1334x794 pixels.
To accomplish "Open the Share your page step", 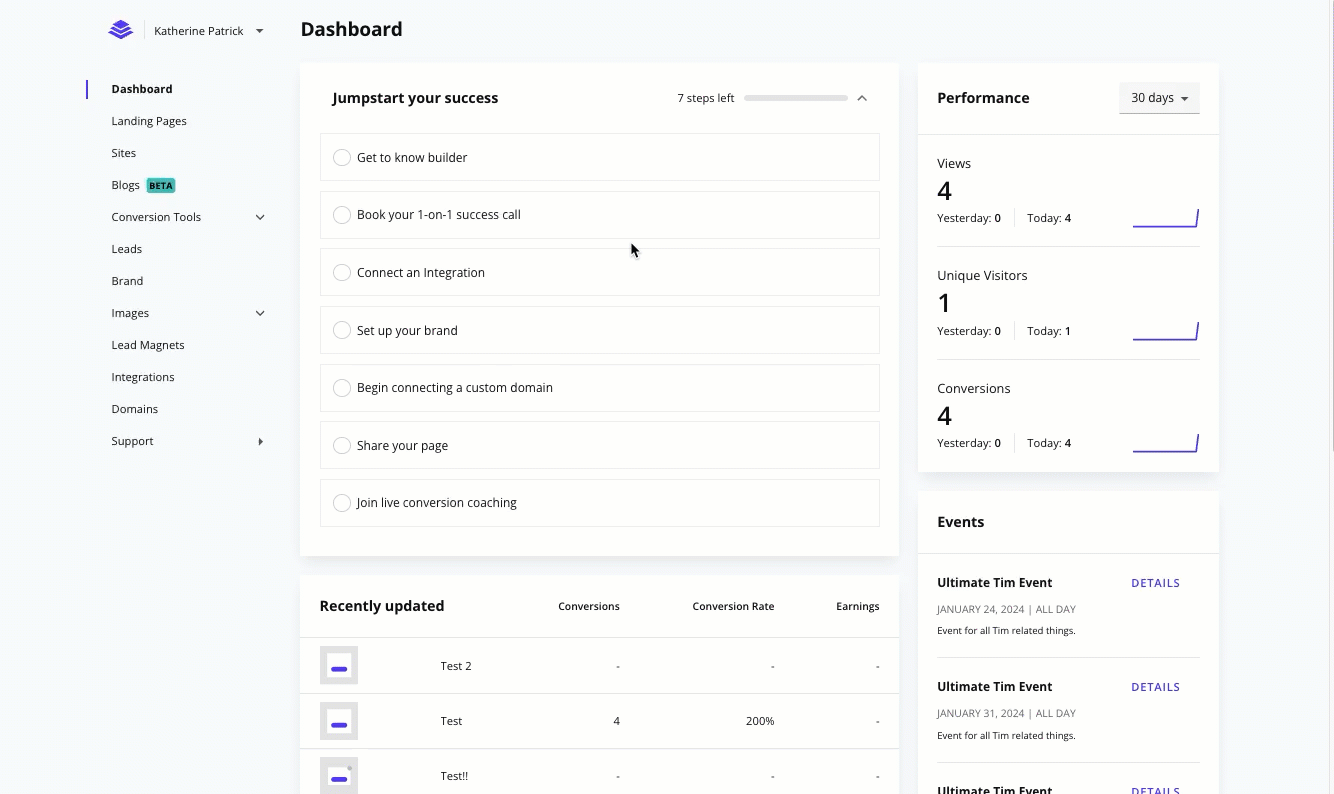I will pyautogui.click(x=600, y=445).
